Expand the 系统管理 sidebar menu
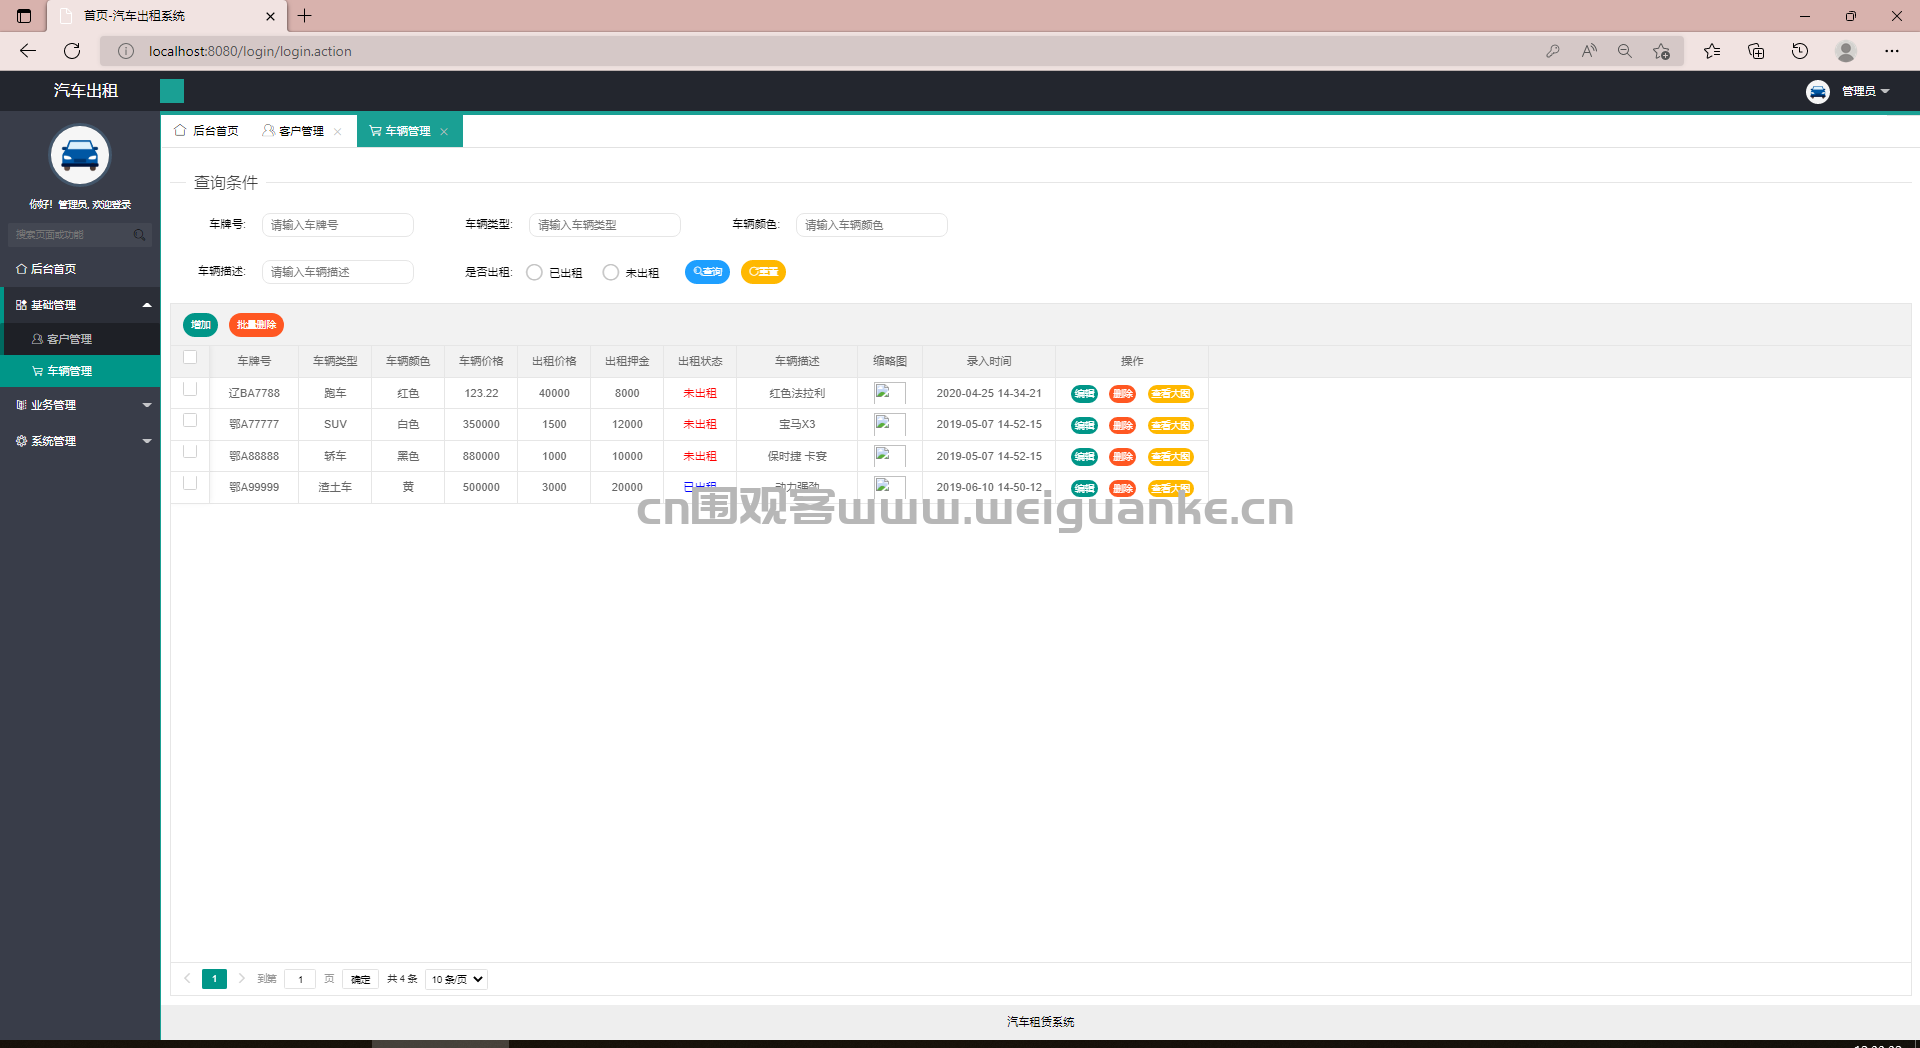The height and width of the screenshot is (1048, 1920). [x=80, y=441]
